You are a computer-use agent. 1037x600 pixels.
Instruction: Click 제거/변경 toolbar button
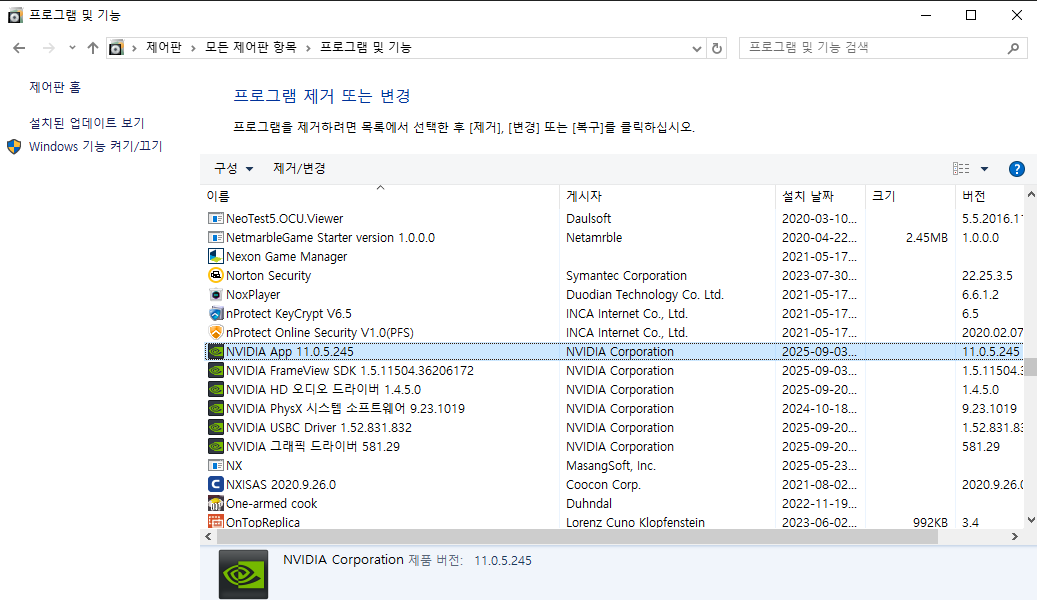click(299, 169)
